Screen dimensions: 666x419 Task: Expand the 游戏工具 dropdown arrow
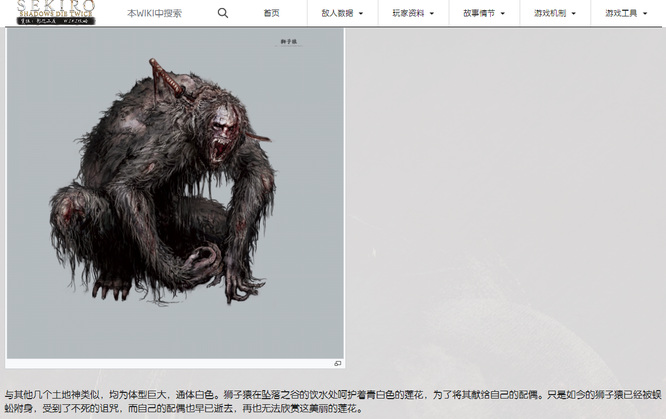pyautogui.click(x=645, y=14)
